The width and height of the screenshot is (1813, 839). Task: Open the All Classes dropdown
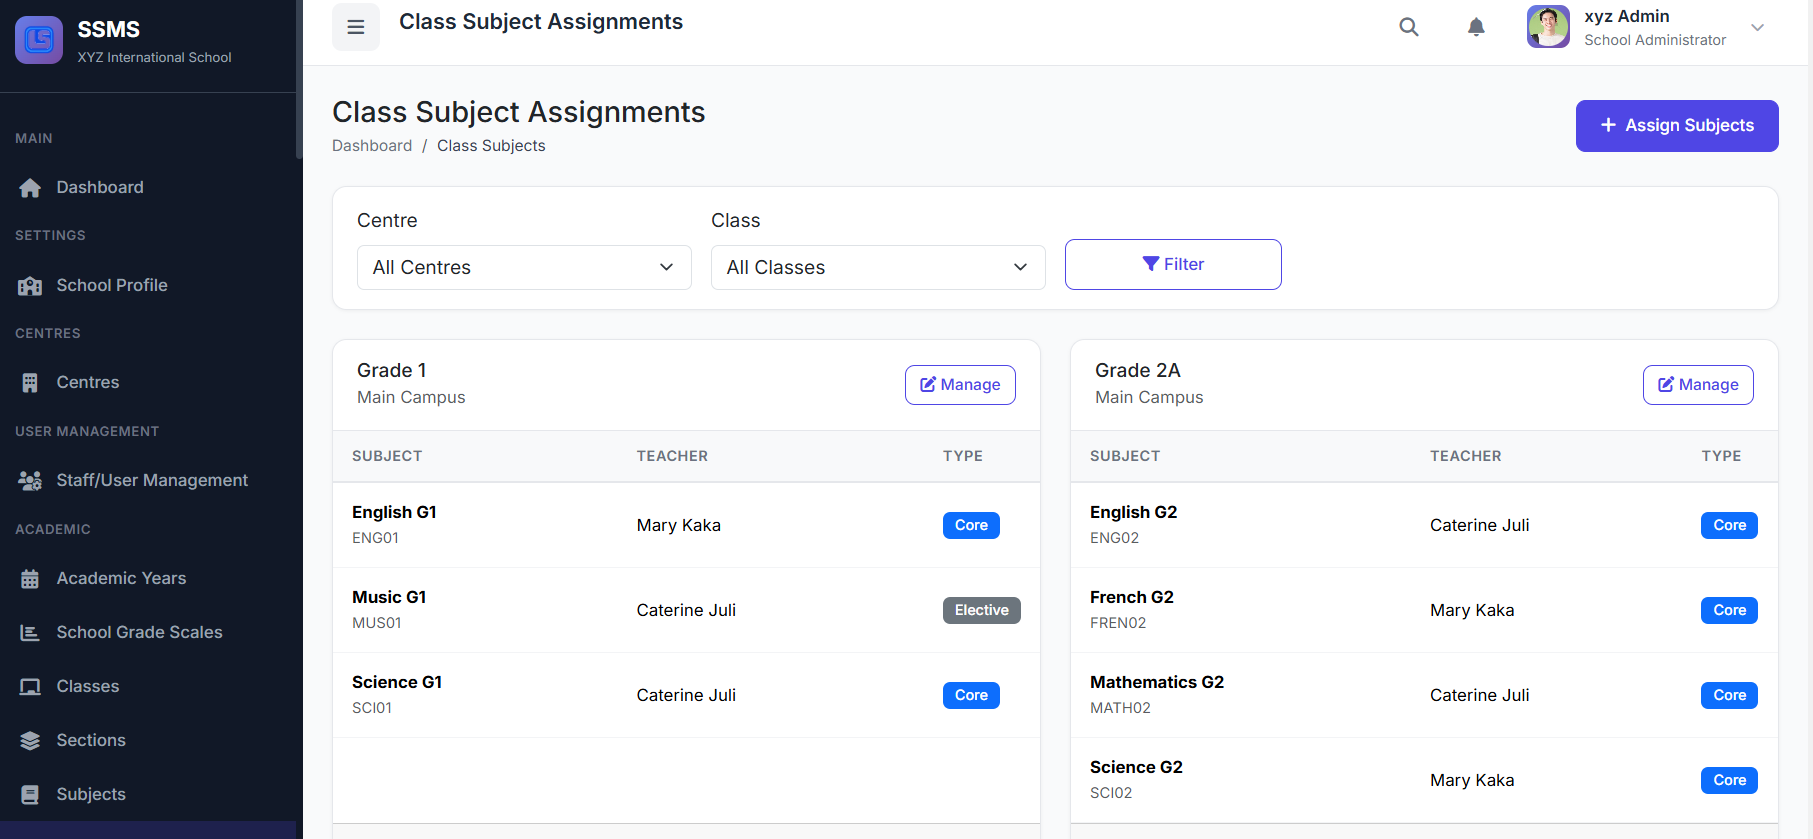coord(878,267)
